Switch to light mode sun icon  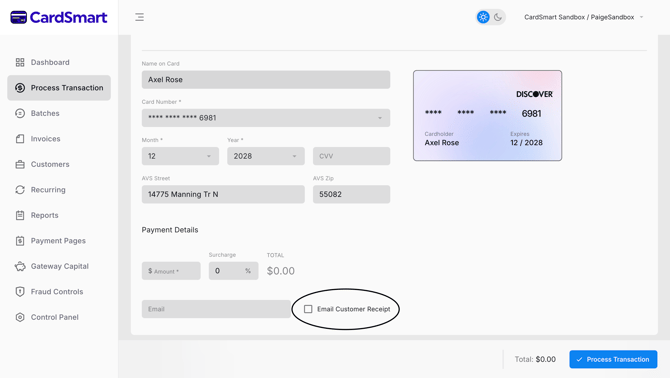[x=483, y=17]
